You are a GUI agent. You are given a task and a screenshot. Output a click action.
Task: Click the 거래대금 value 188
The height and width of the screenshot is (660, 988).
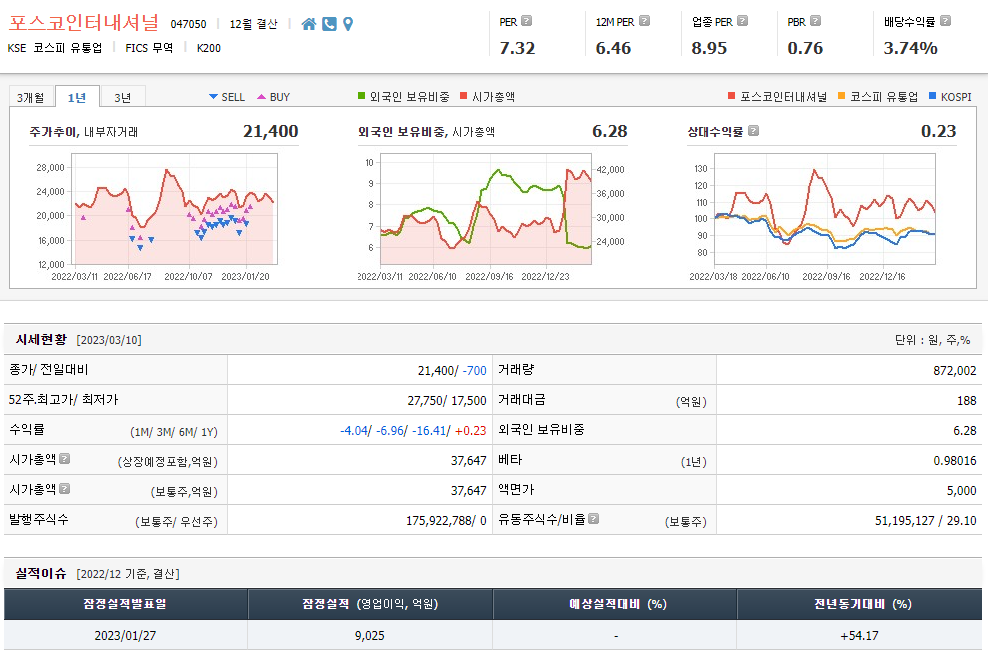tap(967, 400)
